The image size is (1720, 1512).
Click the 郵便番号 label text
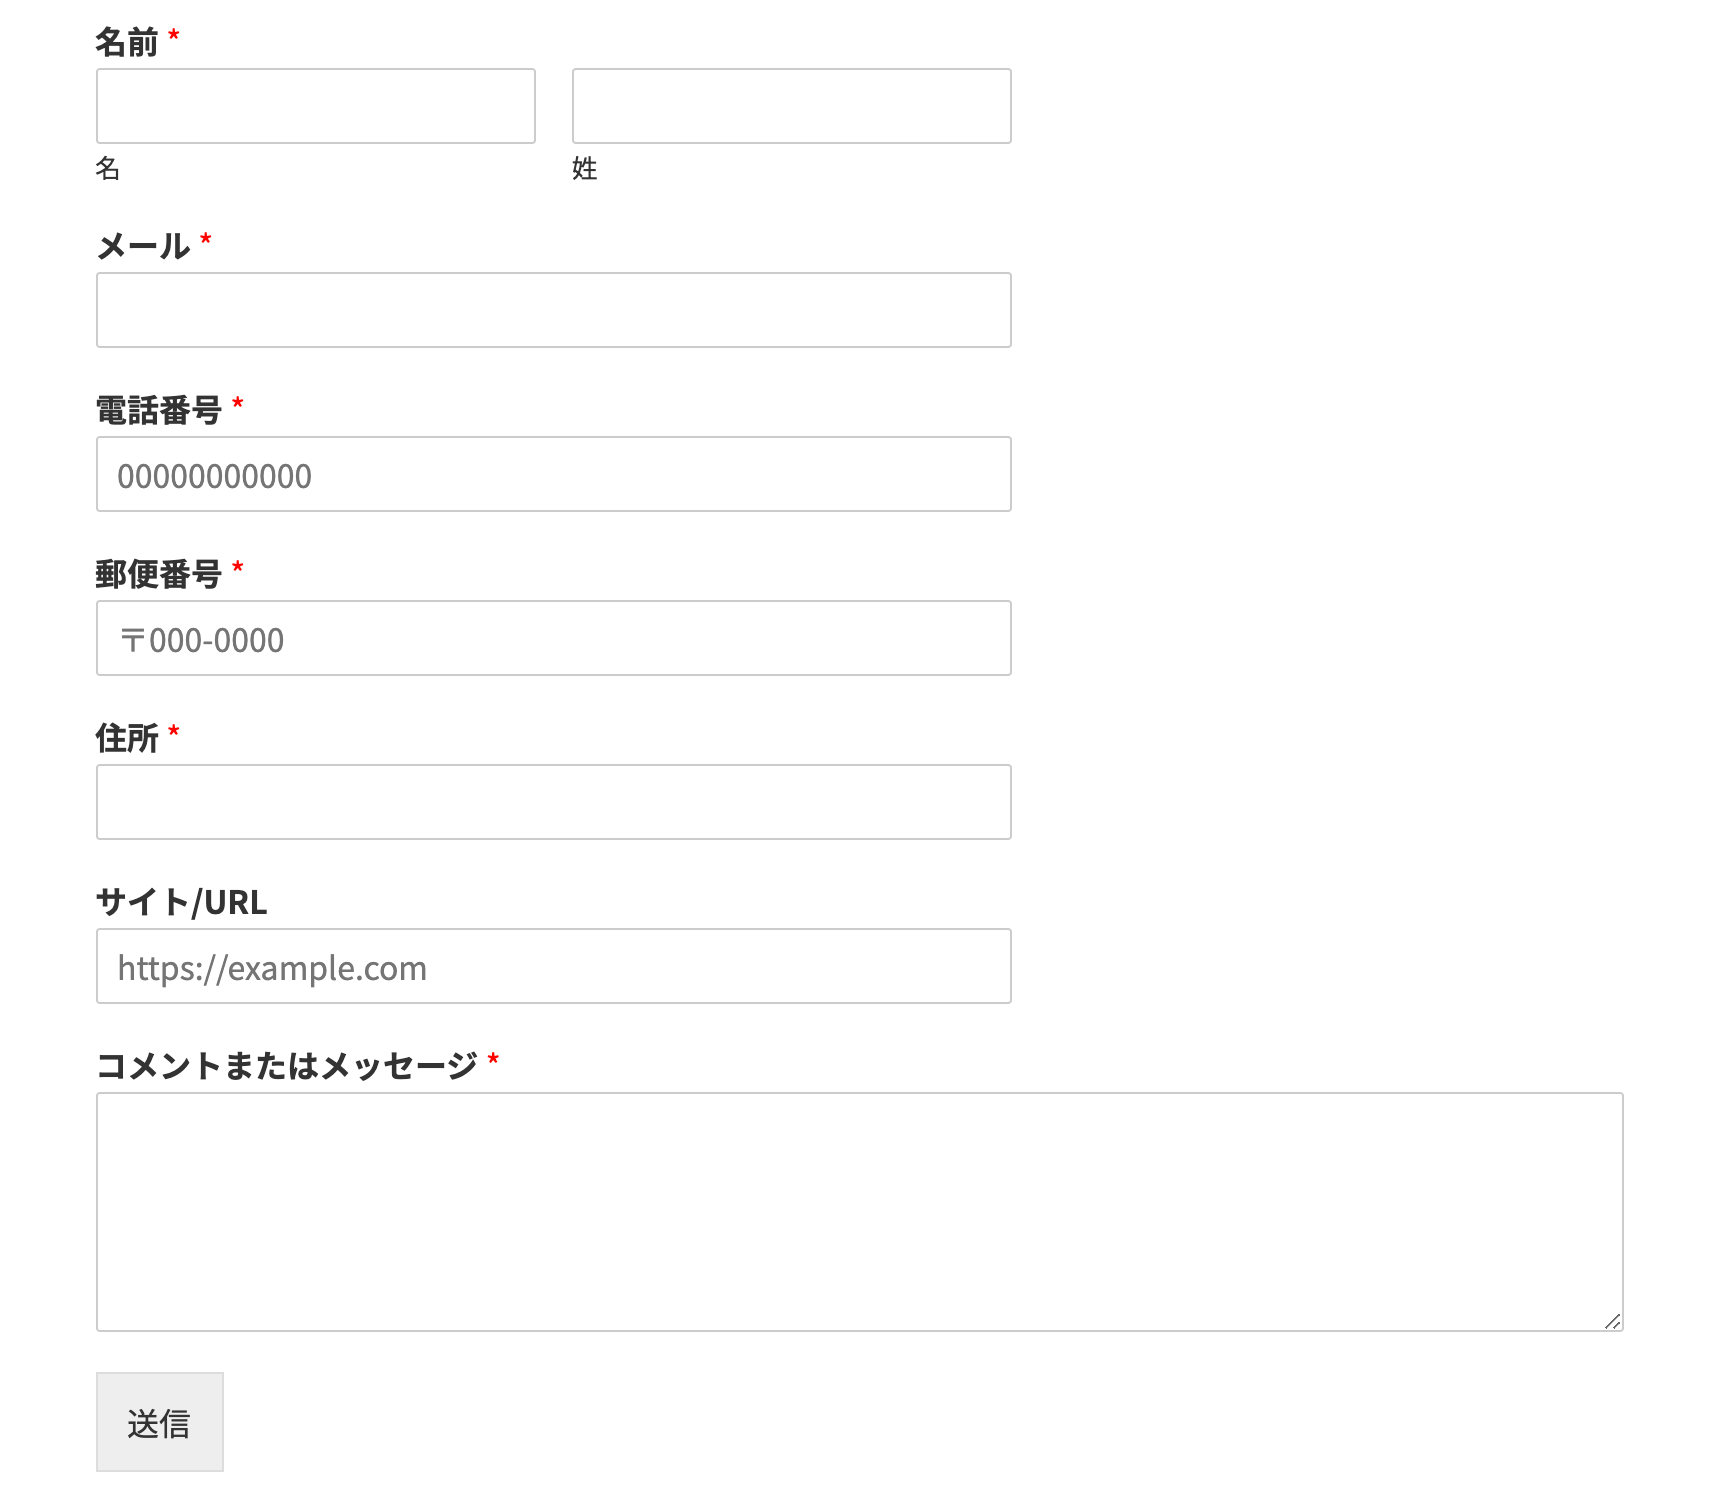160,571
